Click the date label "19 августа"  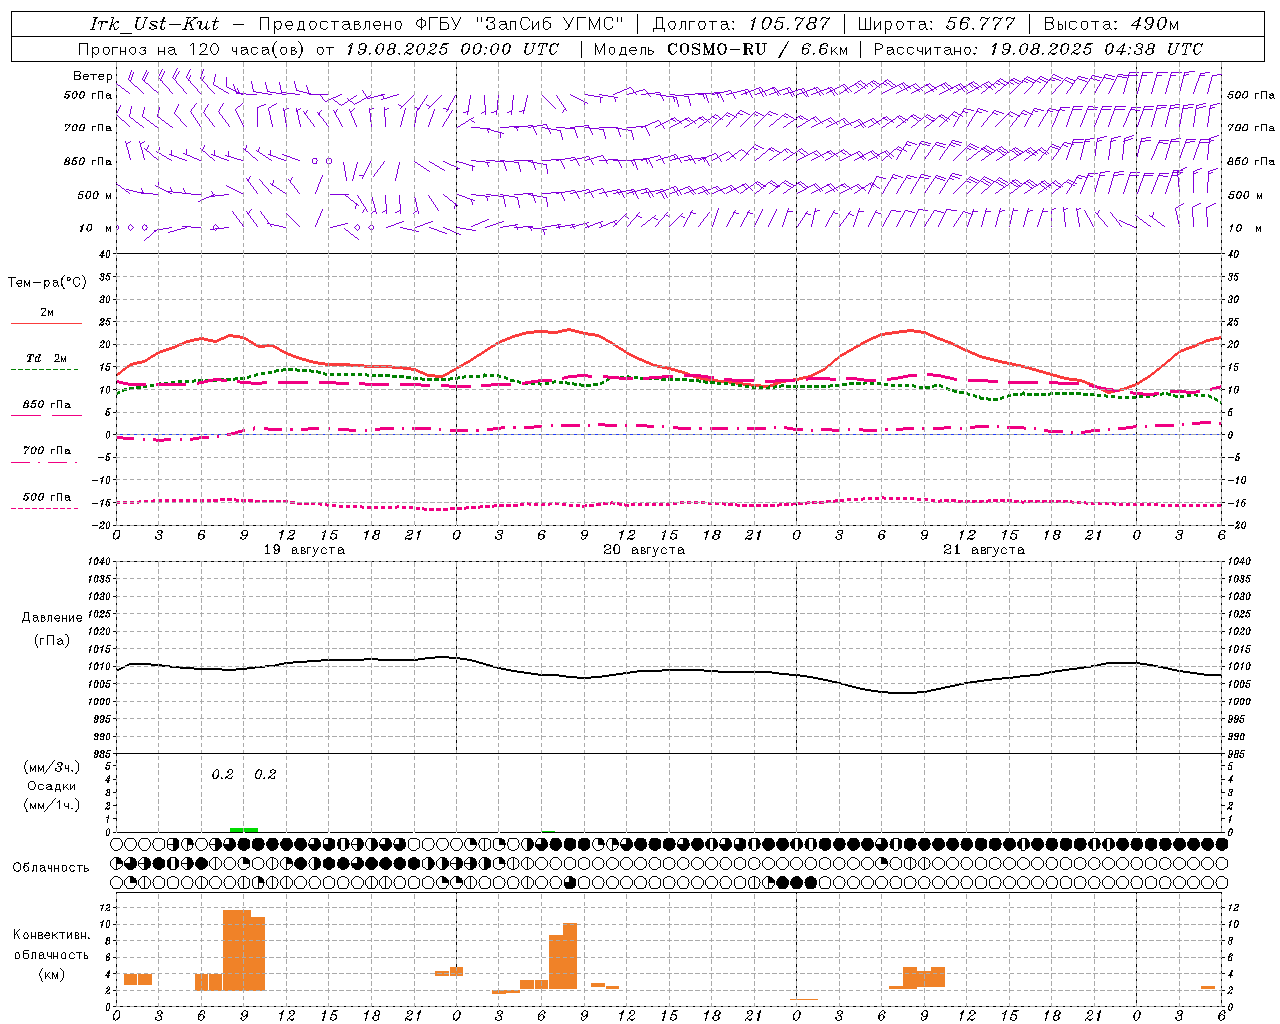[304, 550]
